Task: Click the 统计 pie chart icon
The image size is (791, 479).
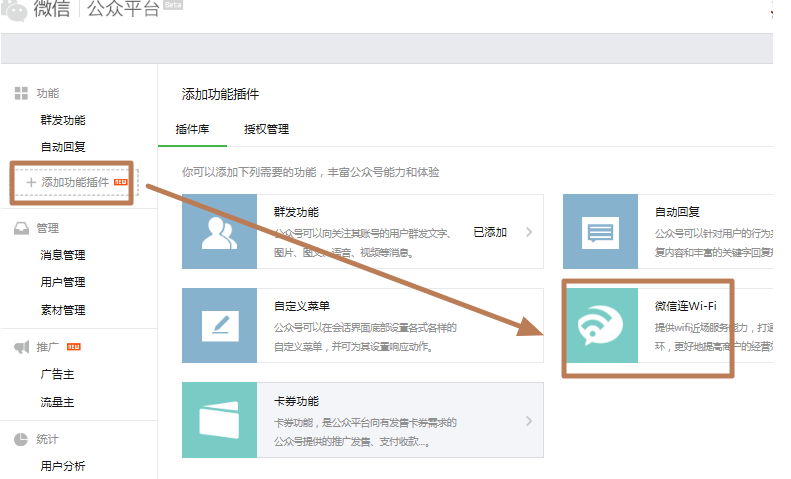Action: (x=21, y=439)
